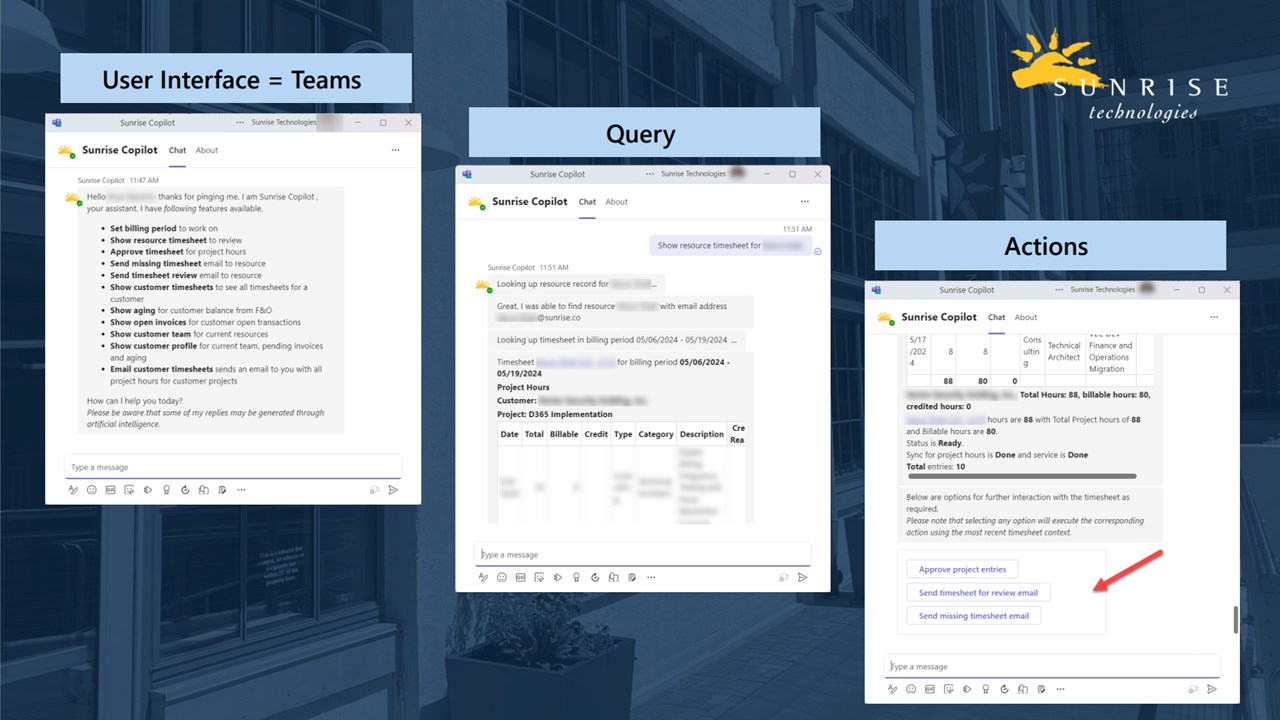Viewport: 1280px width, 720px height.
Task: Open Format options in left Teams window
Action: 73,490
